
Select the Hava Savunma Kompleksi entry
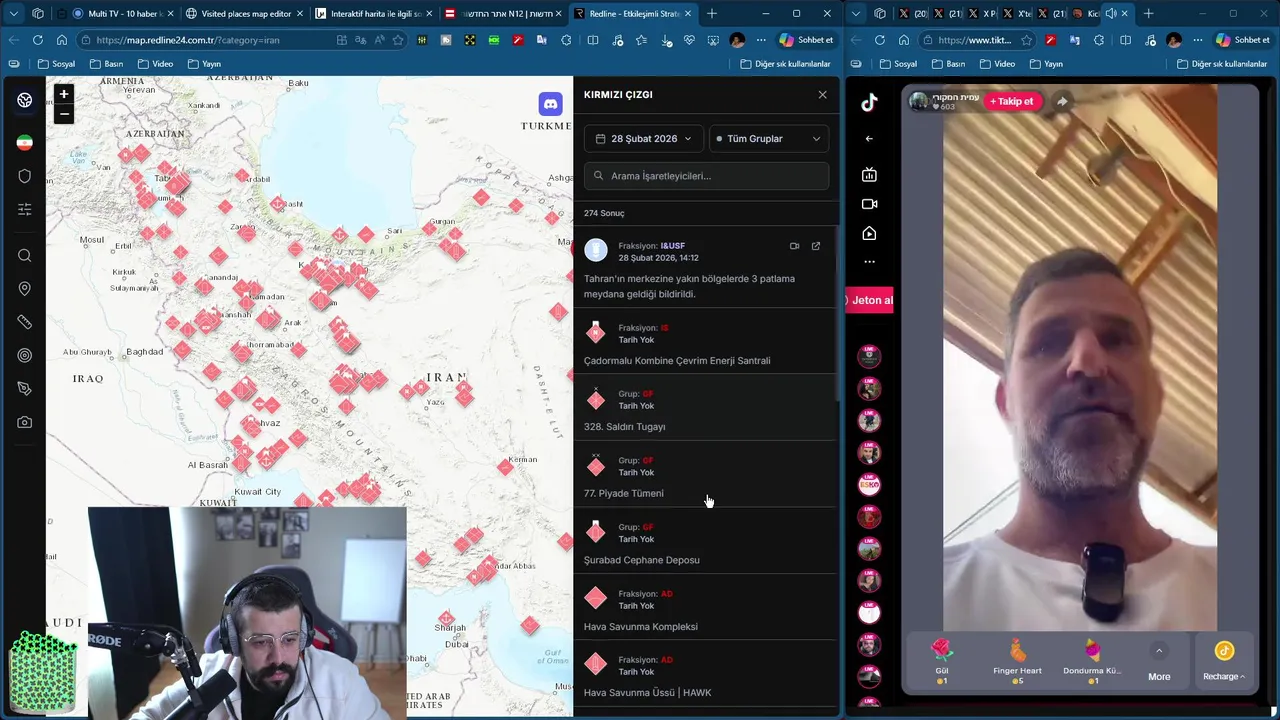coord(706,608)
